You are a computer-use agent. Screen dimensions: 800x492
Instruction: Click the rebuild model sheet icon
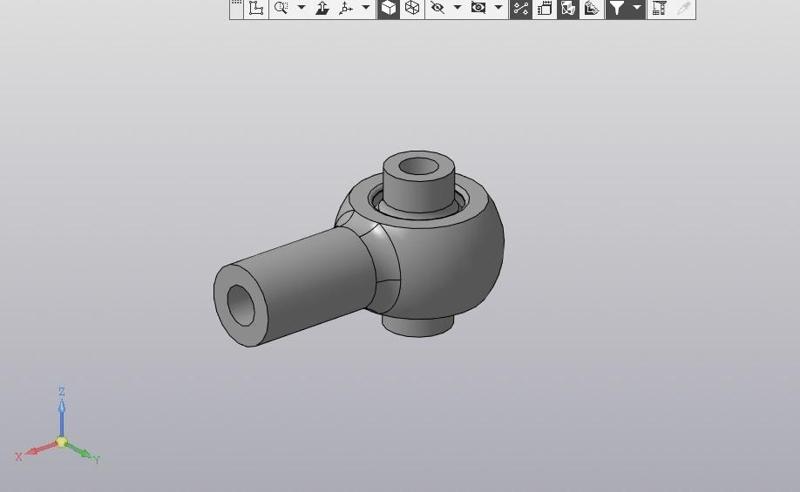point(544,8)
